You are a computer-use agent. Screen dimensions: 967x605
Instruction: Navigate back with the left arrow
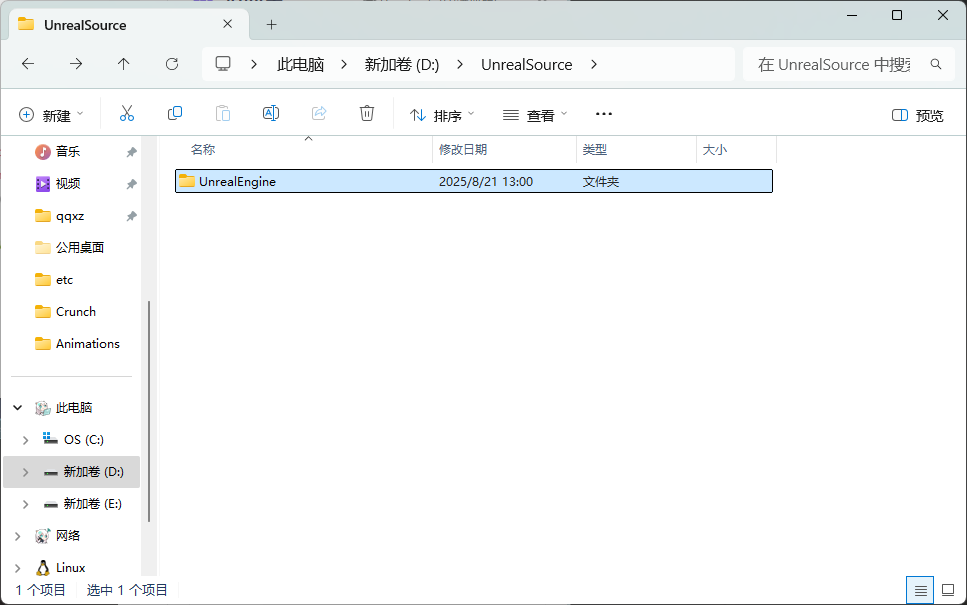point(28,64)
